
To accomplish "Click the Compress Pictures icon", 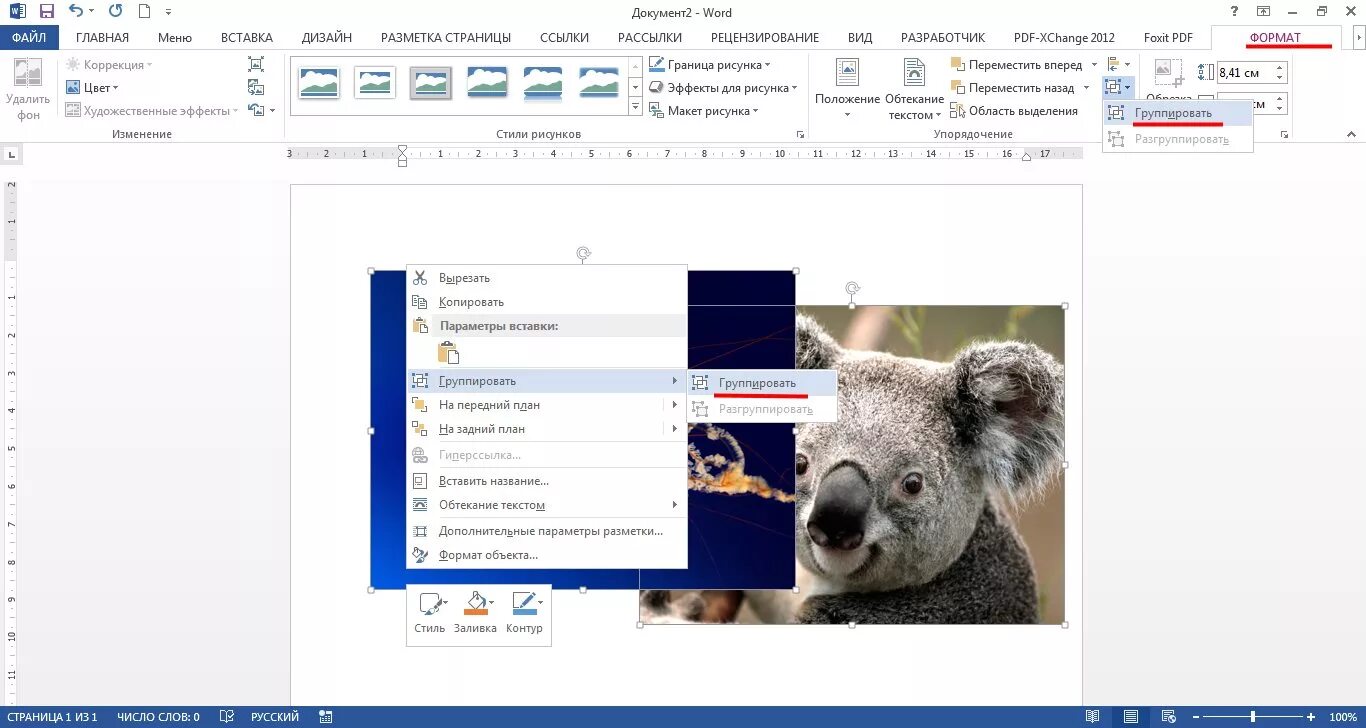I will tap(256, 65).
